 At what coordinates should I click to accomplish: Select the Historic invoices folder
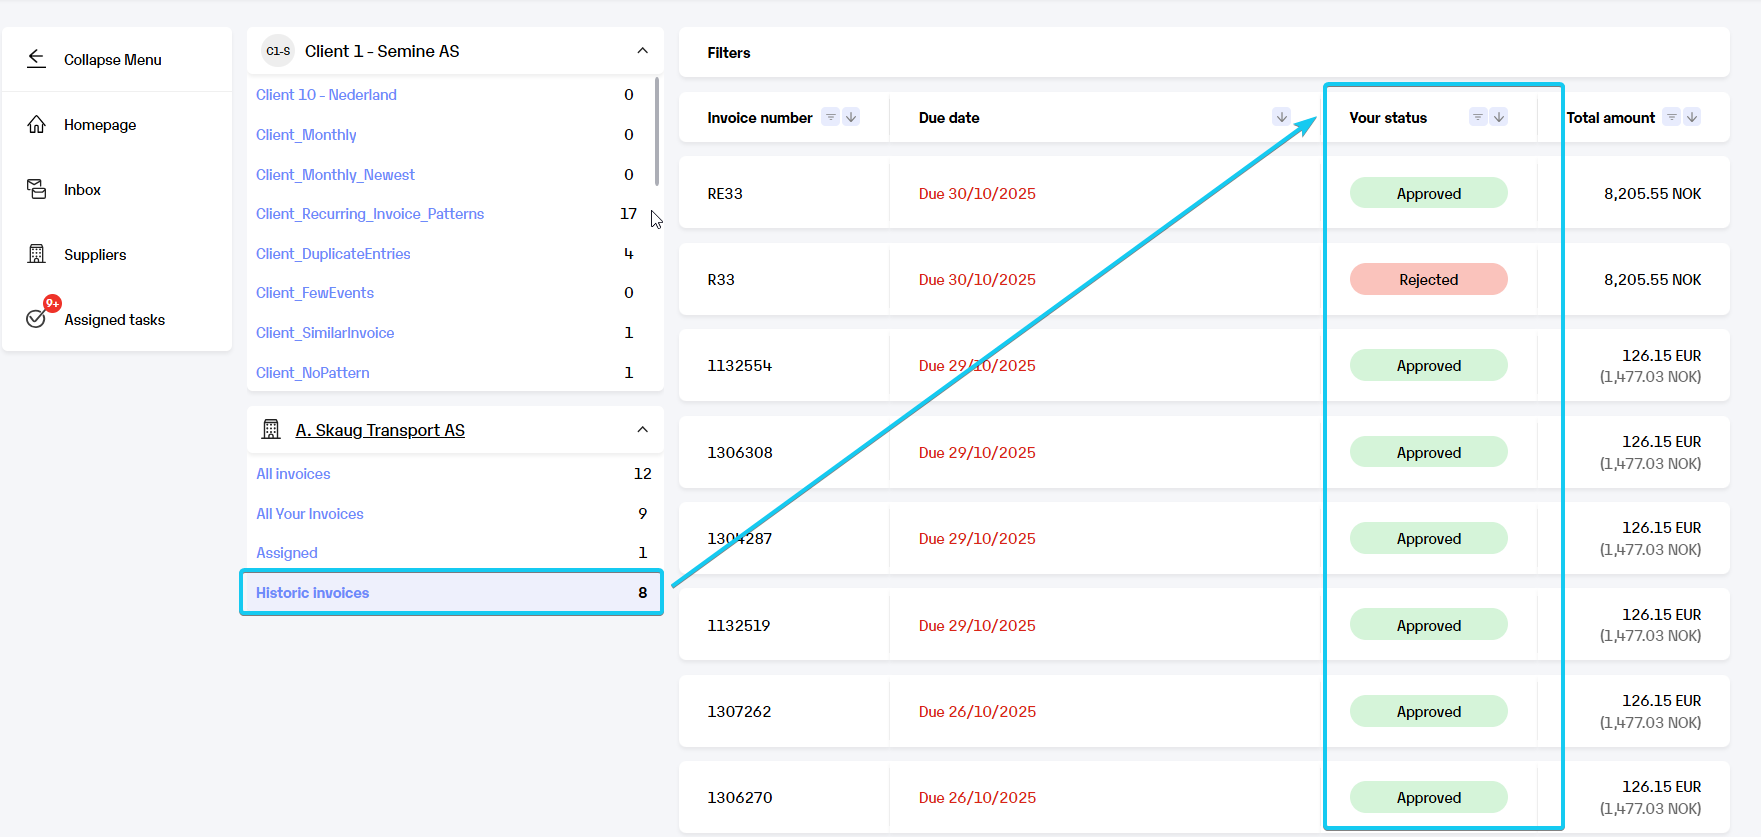click(453, 593)
